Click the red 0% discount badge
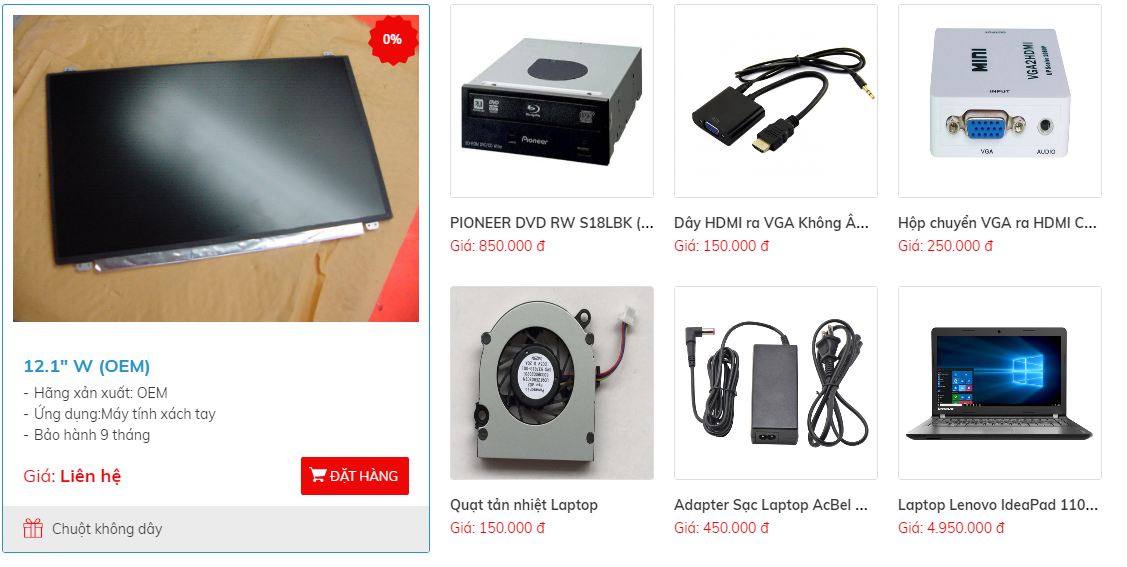This screenshot has width=1127, height=567. click(392, 40)
